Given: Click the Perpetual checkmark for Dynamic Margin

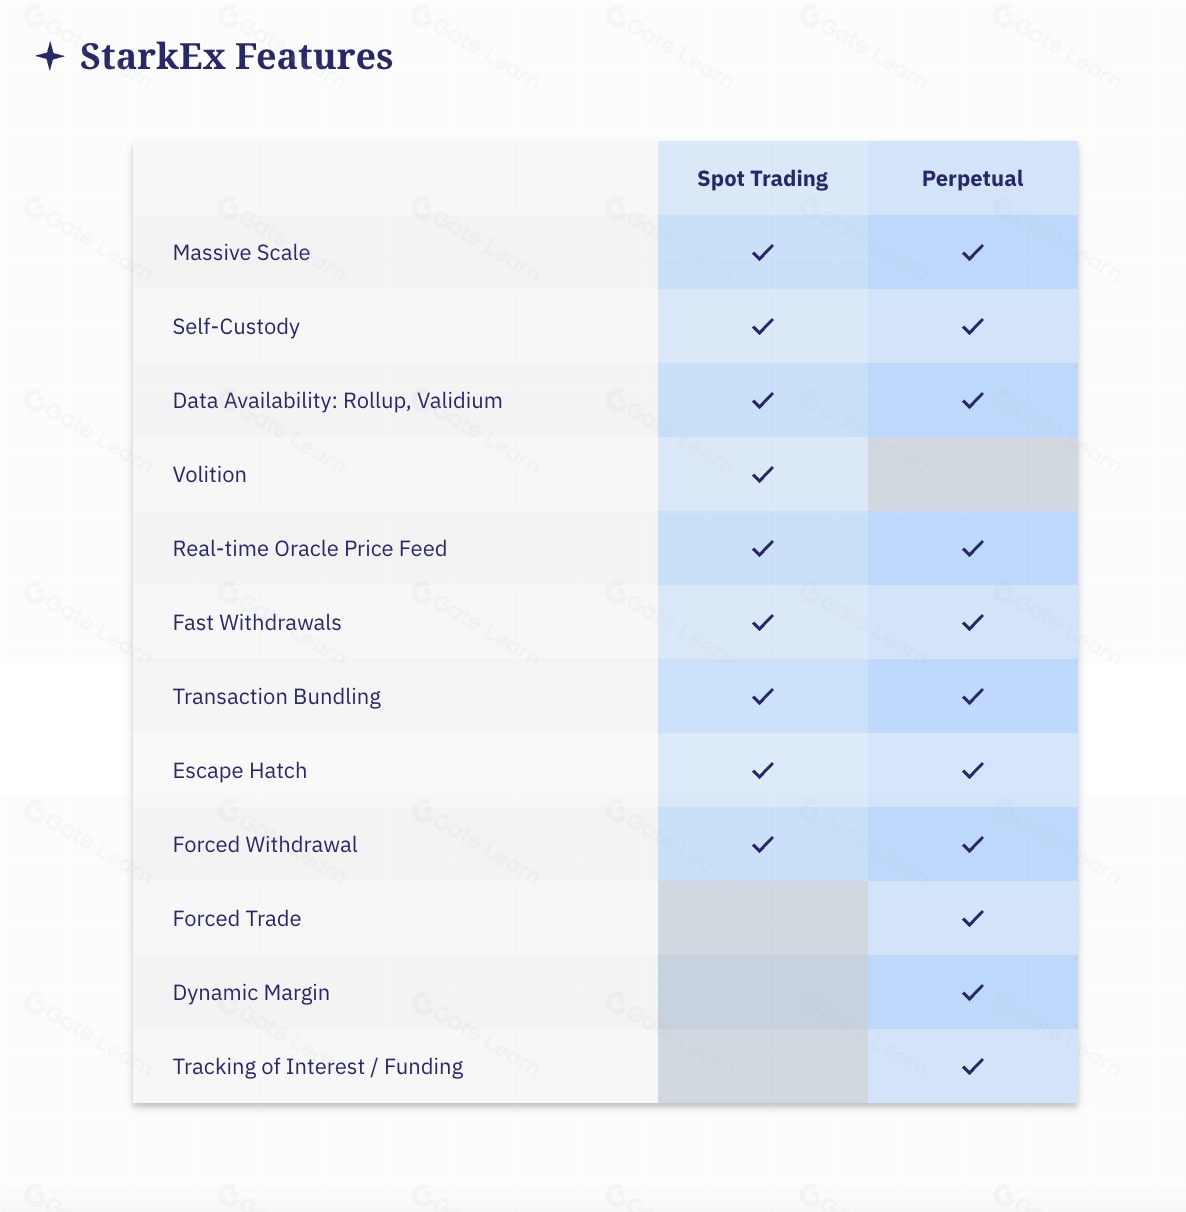Looking at the screenshot, I should tap(973, 992).
